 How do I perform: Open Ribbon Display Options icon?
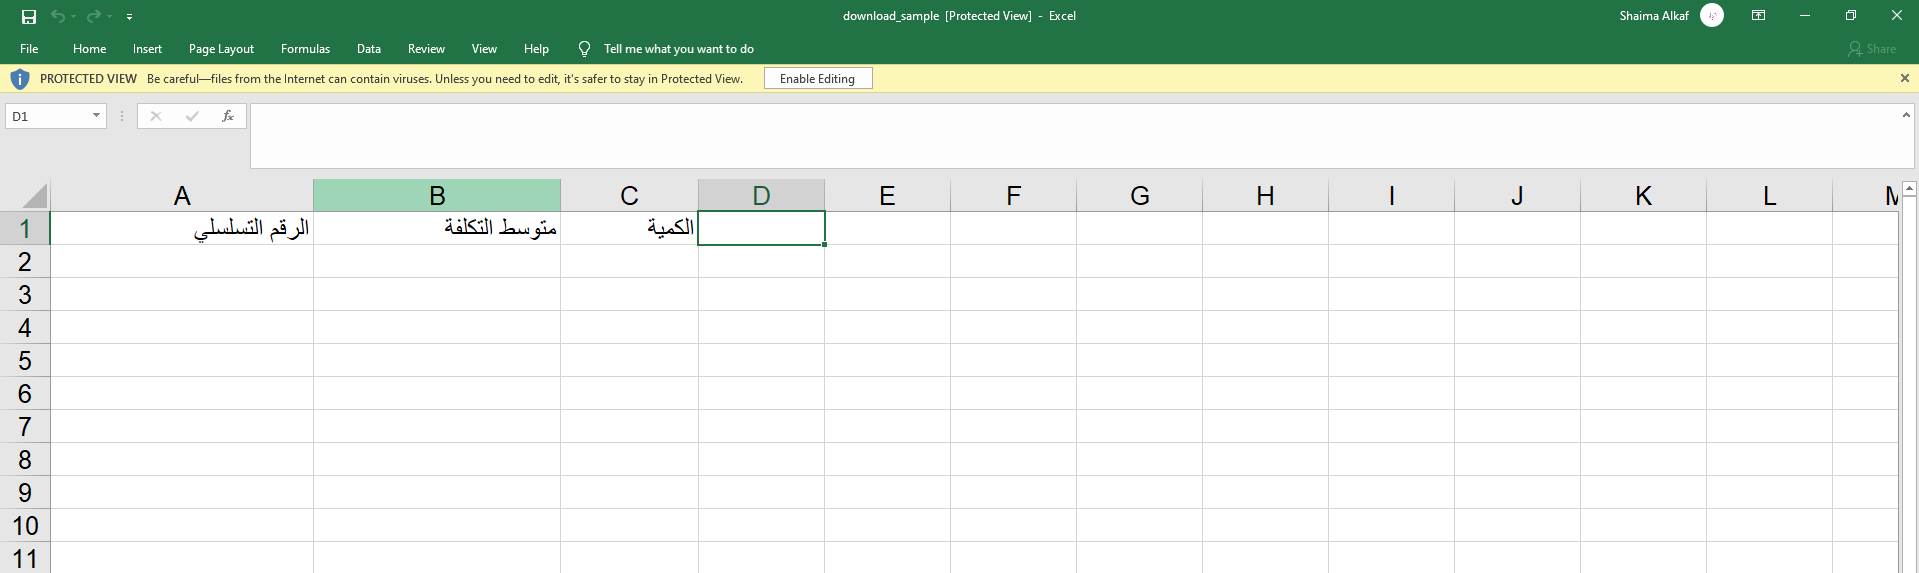tap(1758, 16)
